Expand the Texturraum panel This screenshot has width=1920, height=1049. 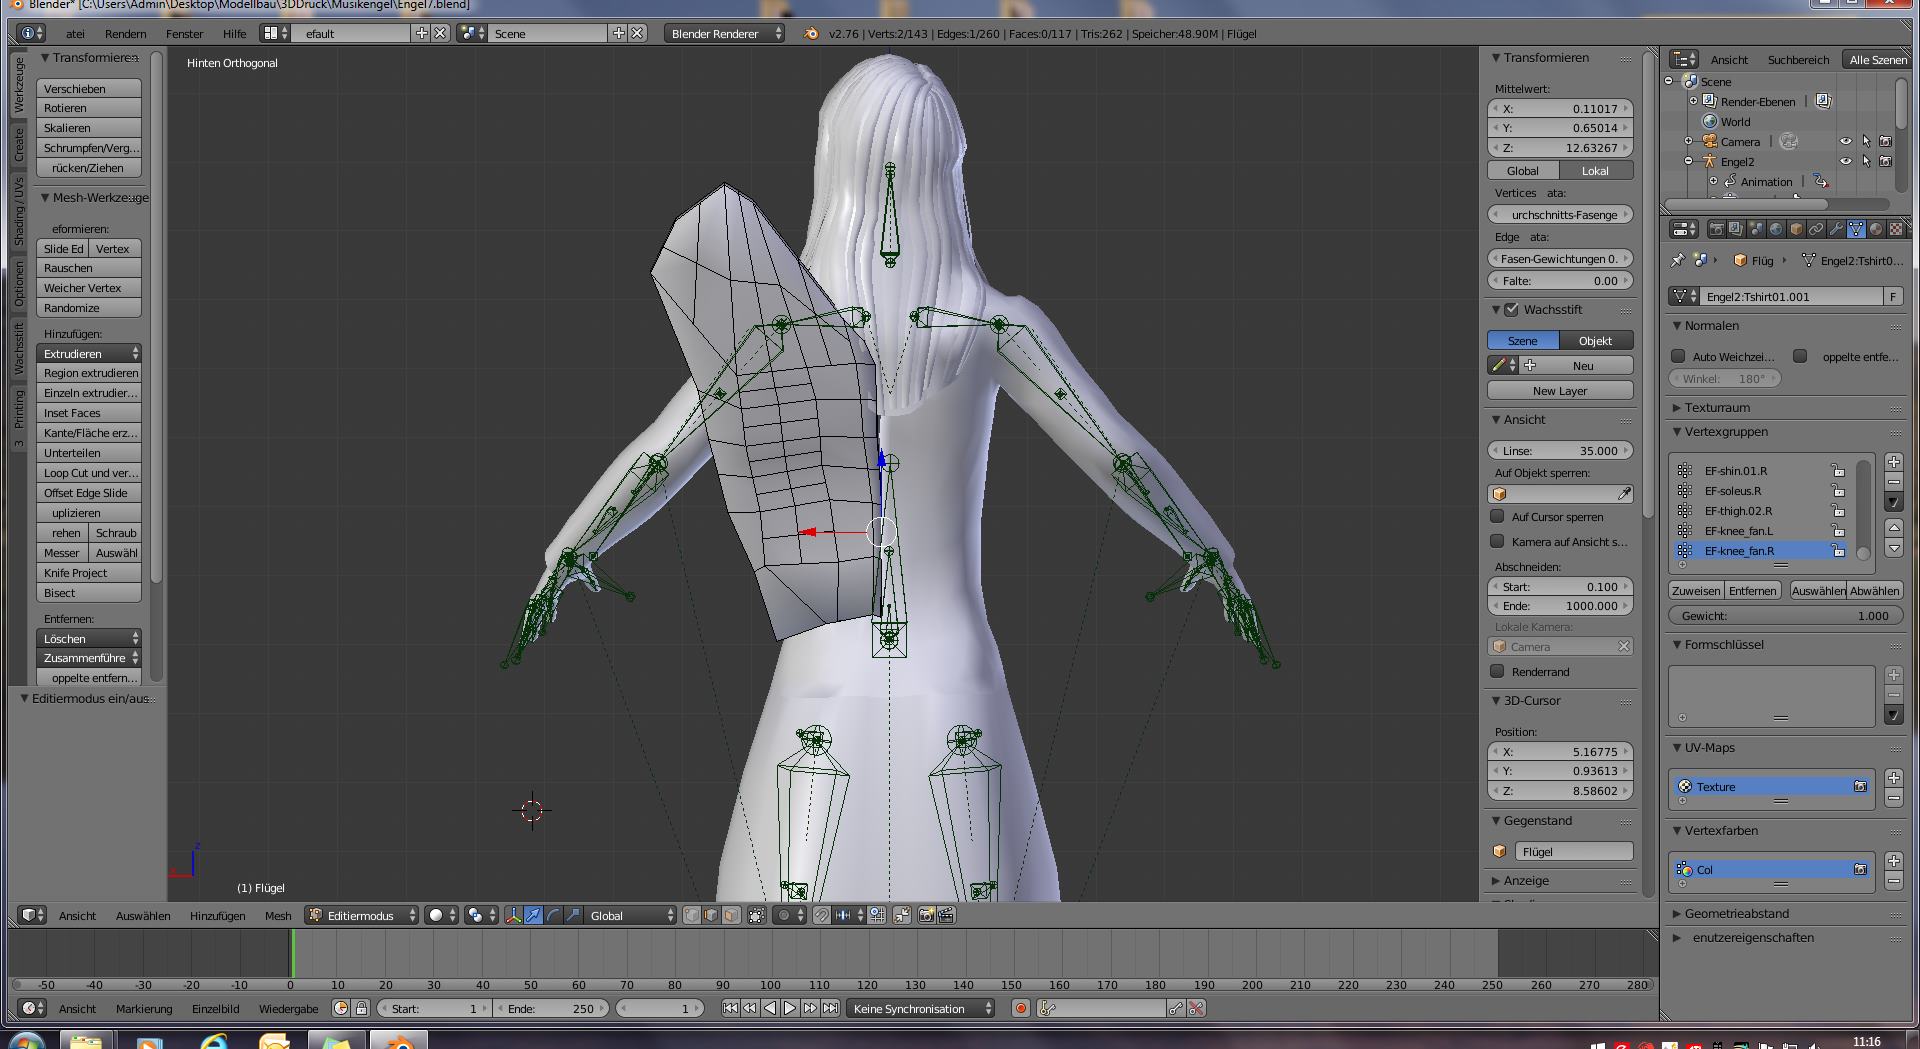(x=1717, y=407)
